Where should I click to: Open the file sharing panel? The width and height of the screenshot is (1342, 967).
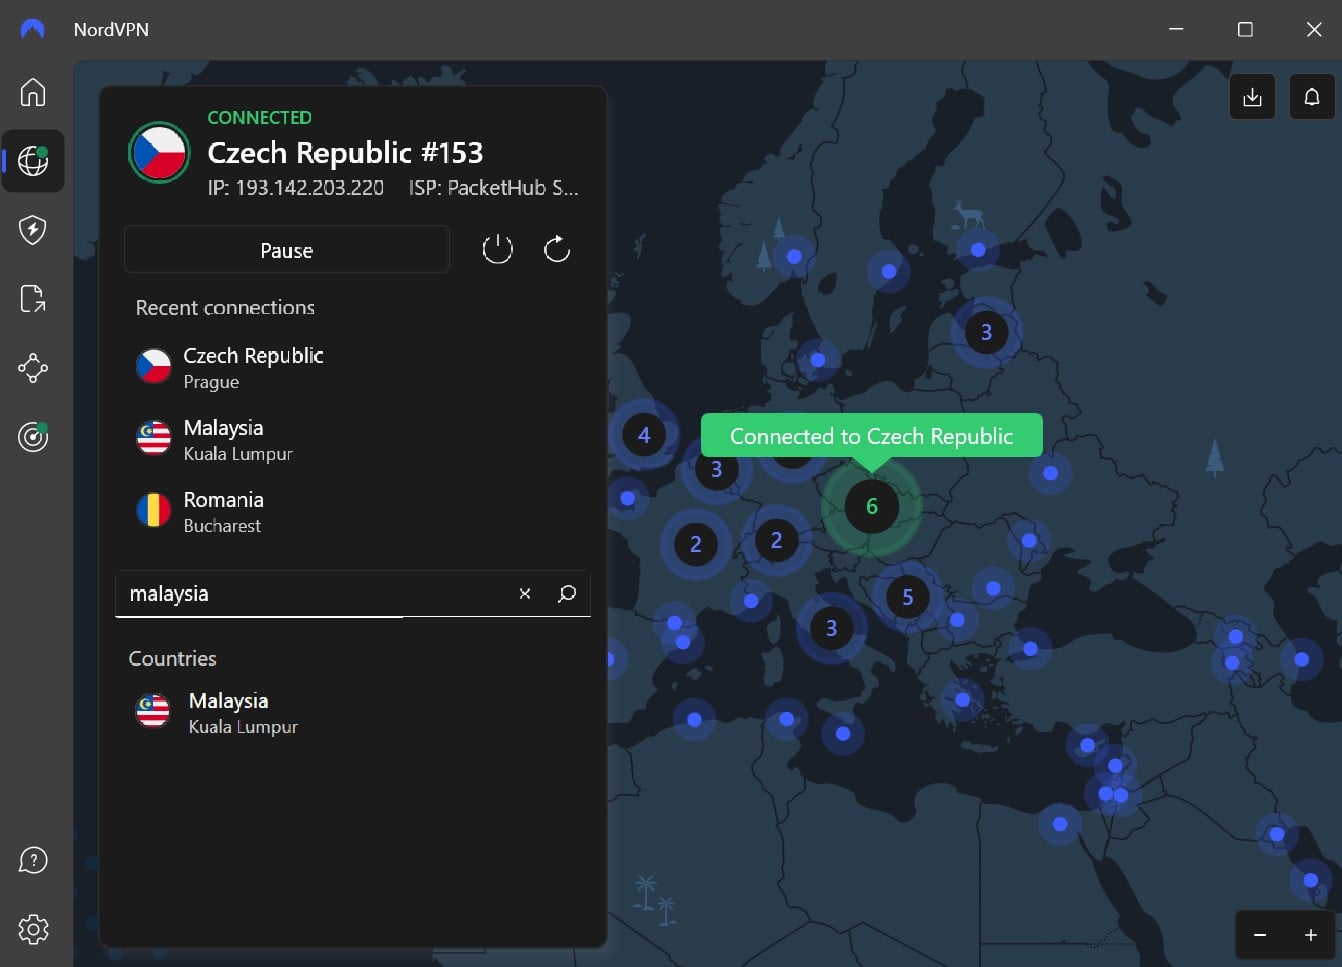tap(33, 298)
